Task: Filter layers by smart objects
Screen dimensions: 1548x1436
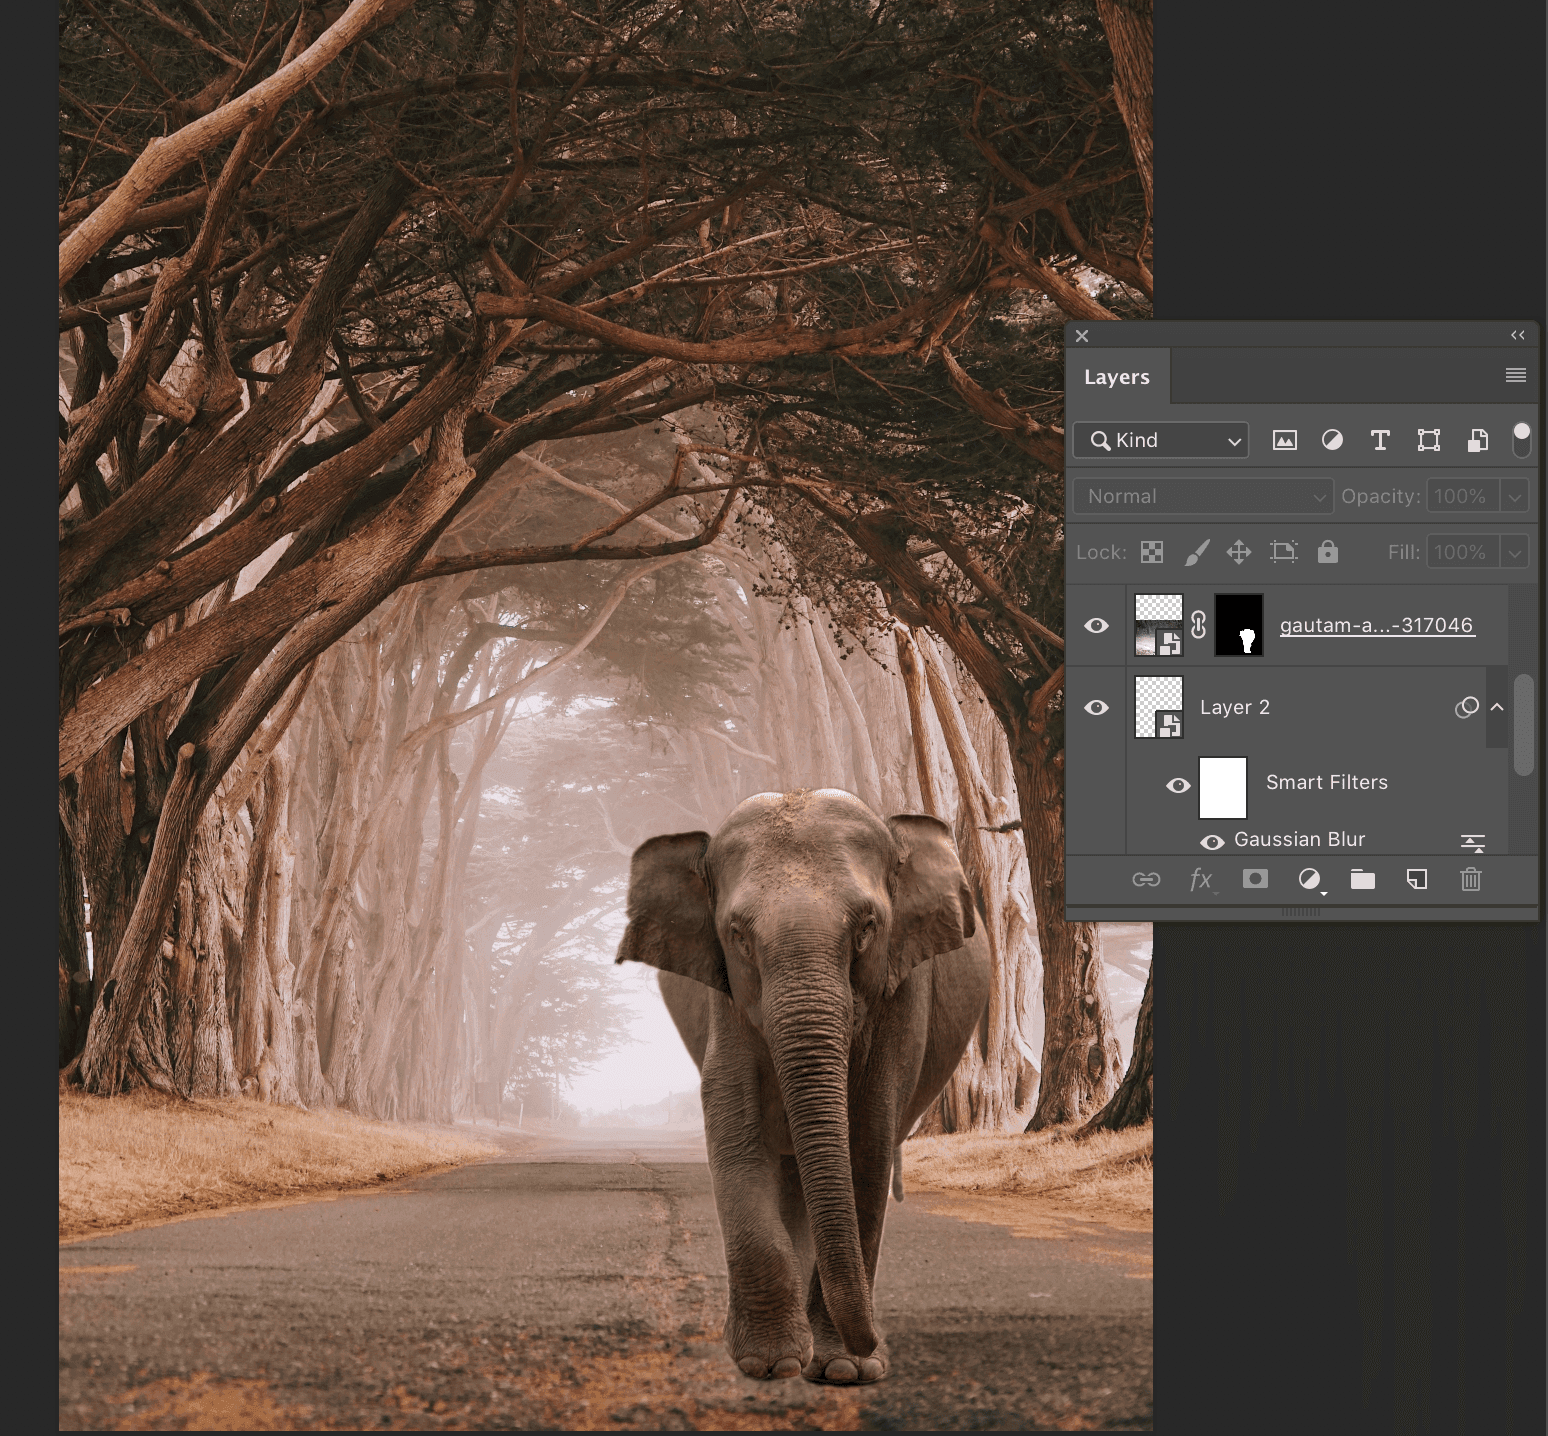Action: (x=1477, y=440)
